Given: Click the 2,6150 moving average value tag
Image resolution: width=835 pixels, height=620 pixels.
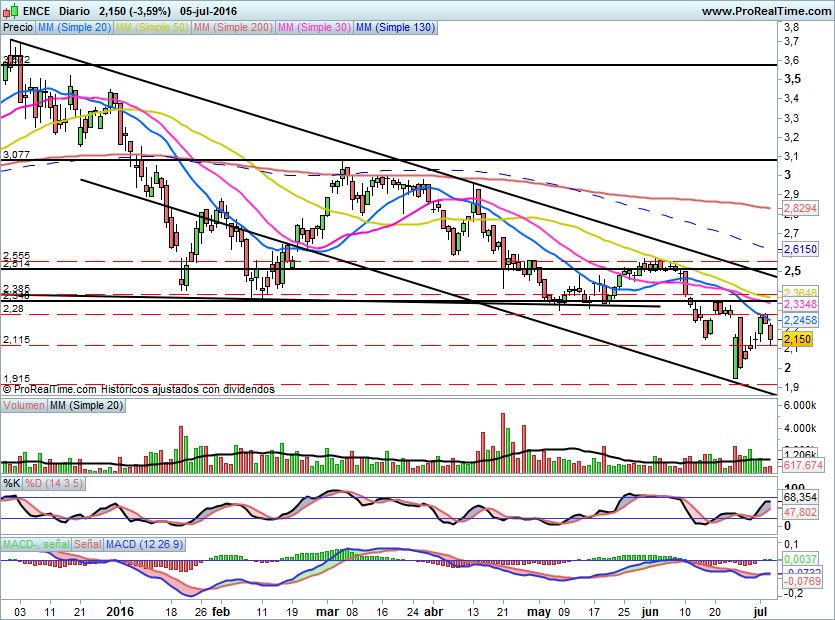Looking at the screenshot, I should click(x=800, y=249).
